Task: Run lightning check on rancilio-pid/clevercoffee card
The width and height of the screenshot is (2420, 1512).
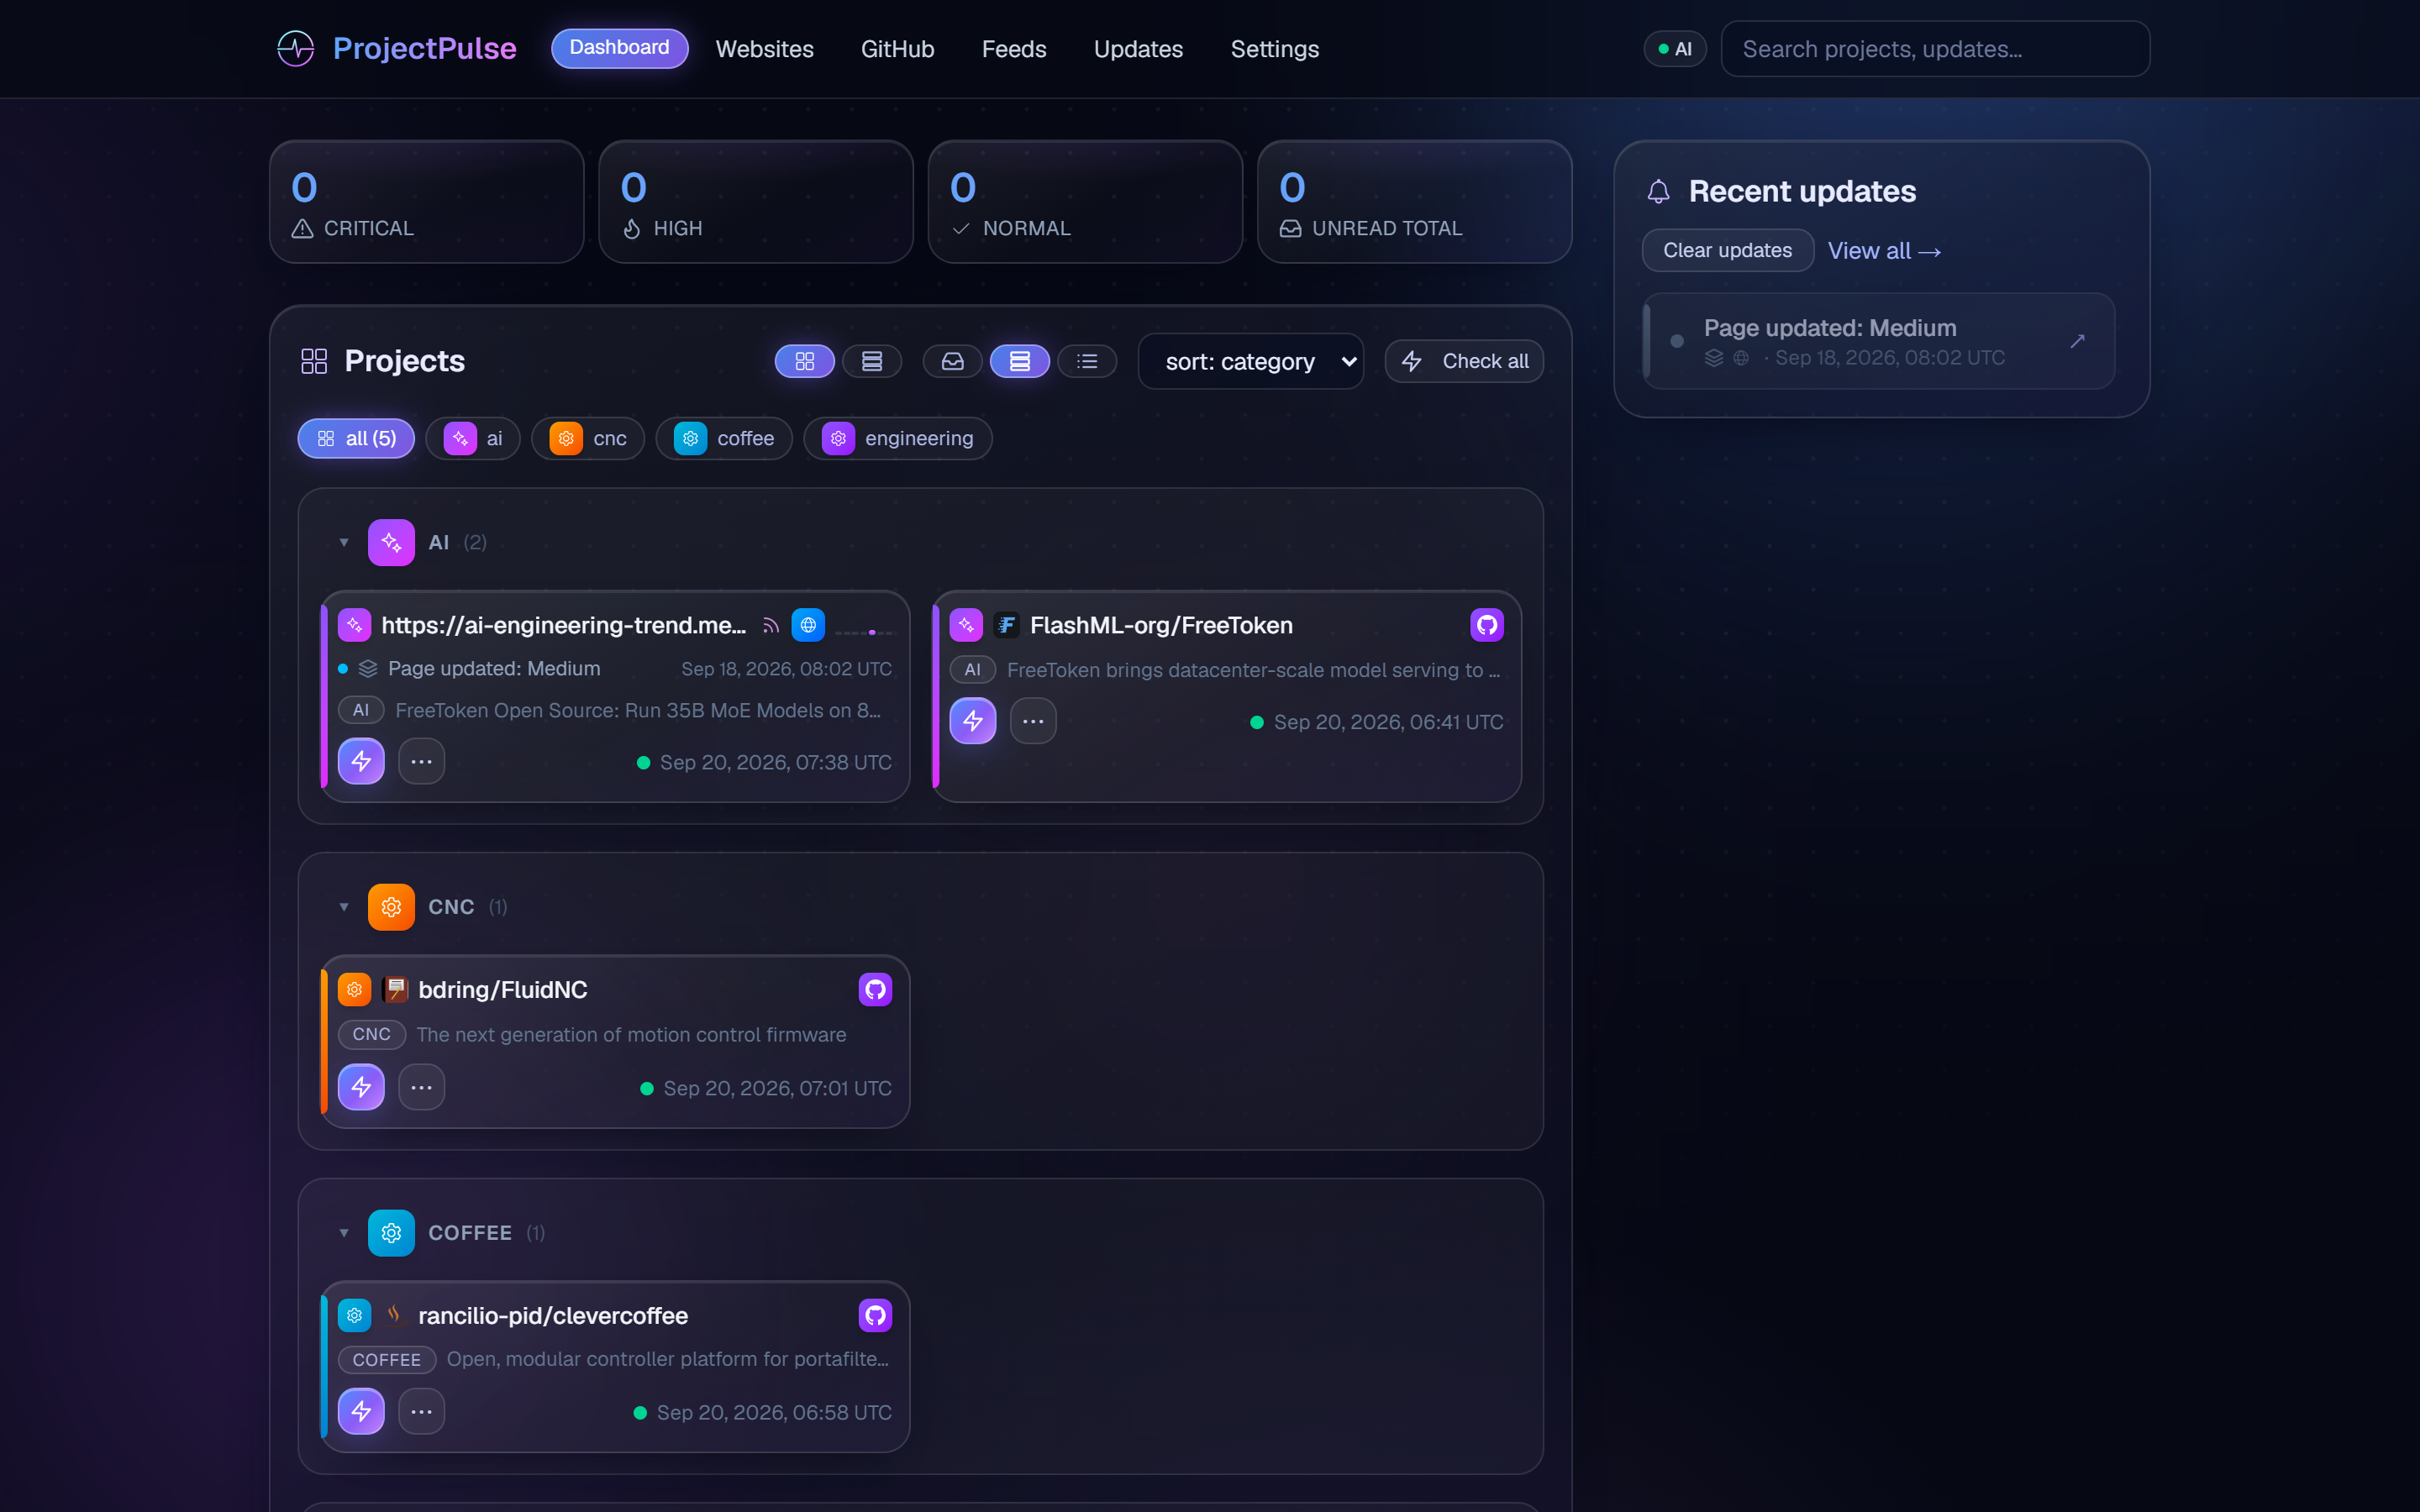Action: click(x=361, y=1411)
